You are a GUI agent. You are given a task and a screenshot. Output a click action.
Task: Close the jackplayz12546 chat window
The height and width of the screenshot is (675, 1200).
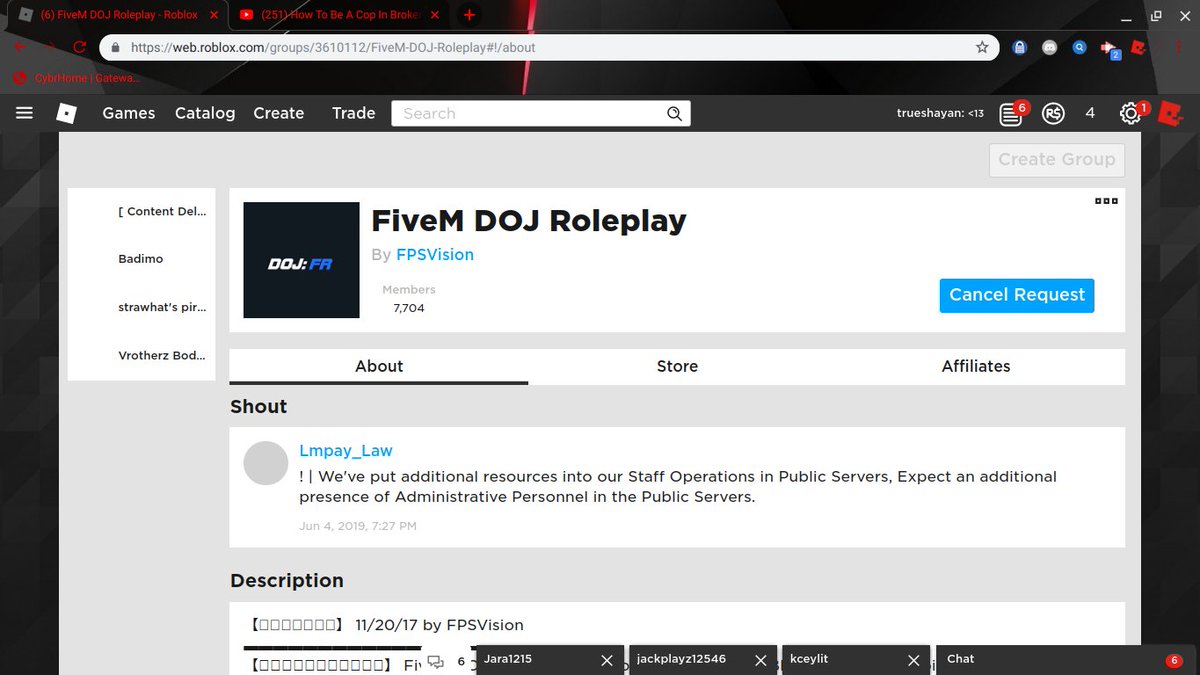[760, 660]
